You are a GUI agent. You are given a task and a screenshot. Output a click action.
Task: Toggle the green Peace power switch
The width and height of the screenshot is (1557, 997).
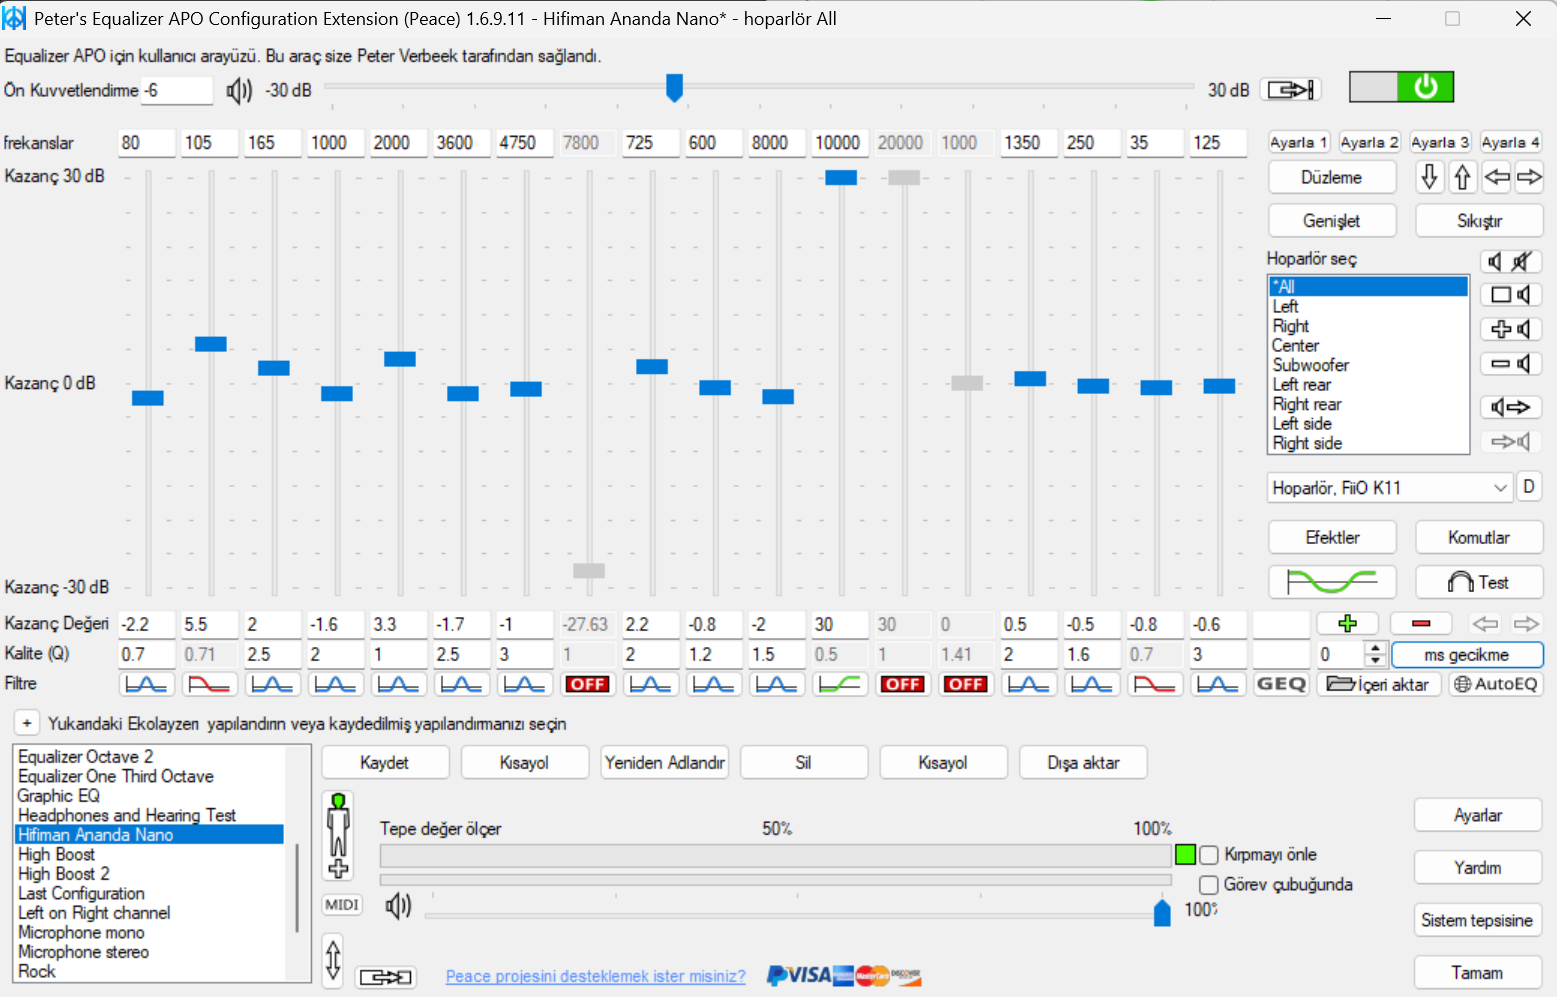1401,87
